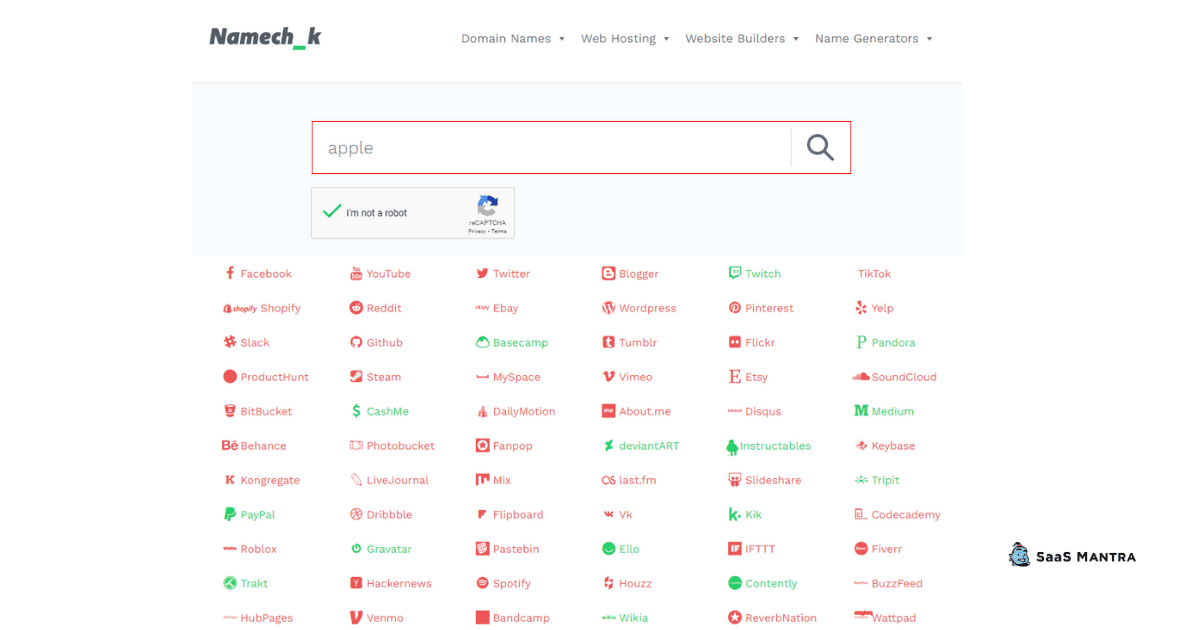The image size is (1200, 630).
Task: Click the ProductHunt circle icon
Action: click(x=230, y=377)
